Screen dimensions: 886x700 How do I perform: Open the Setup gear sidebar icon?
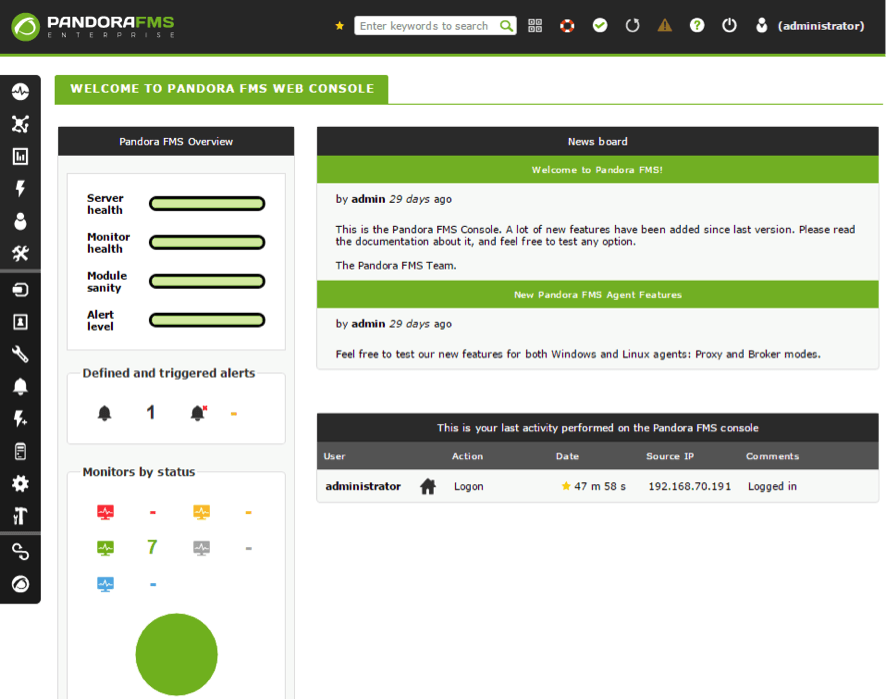pyautogui.click(x=20, y=484)
